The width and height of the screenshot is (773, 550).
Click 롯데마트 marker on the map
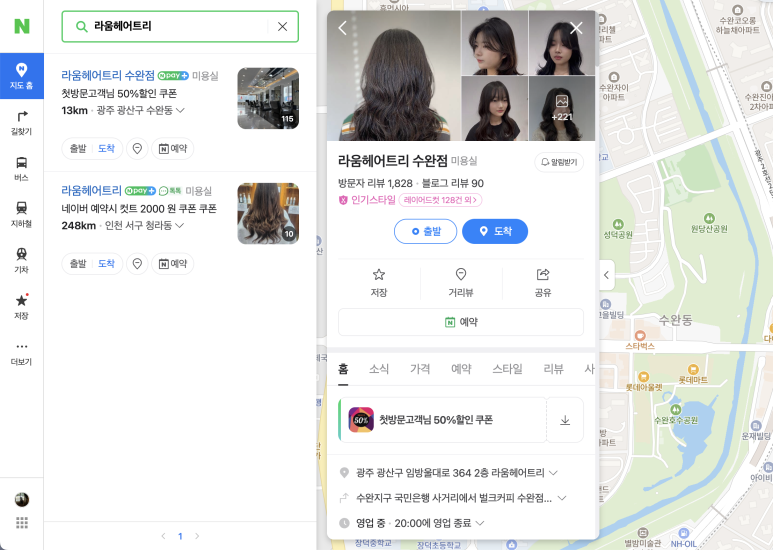(693, 374)
